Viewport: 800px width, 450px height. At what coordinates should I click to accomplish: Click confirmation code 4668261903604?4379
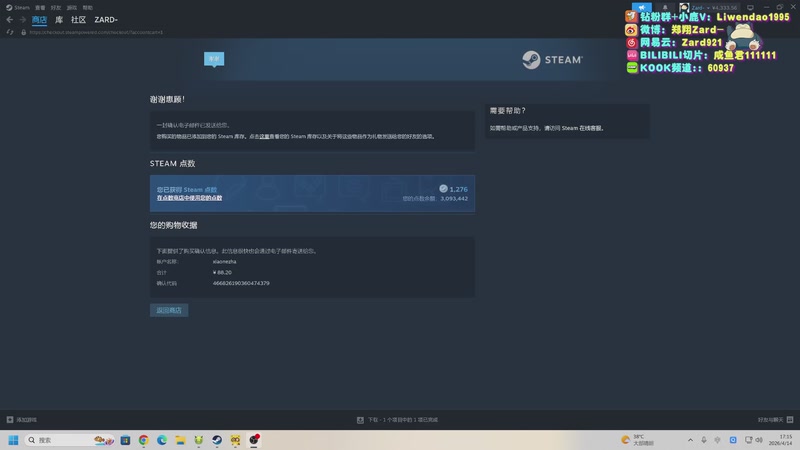click(241, 283)
